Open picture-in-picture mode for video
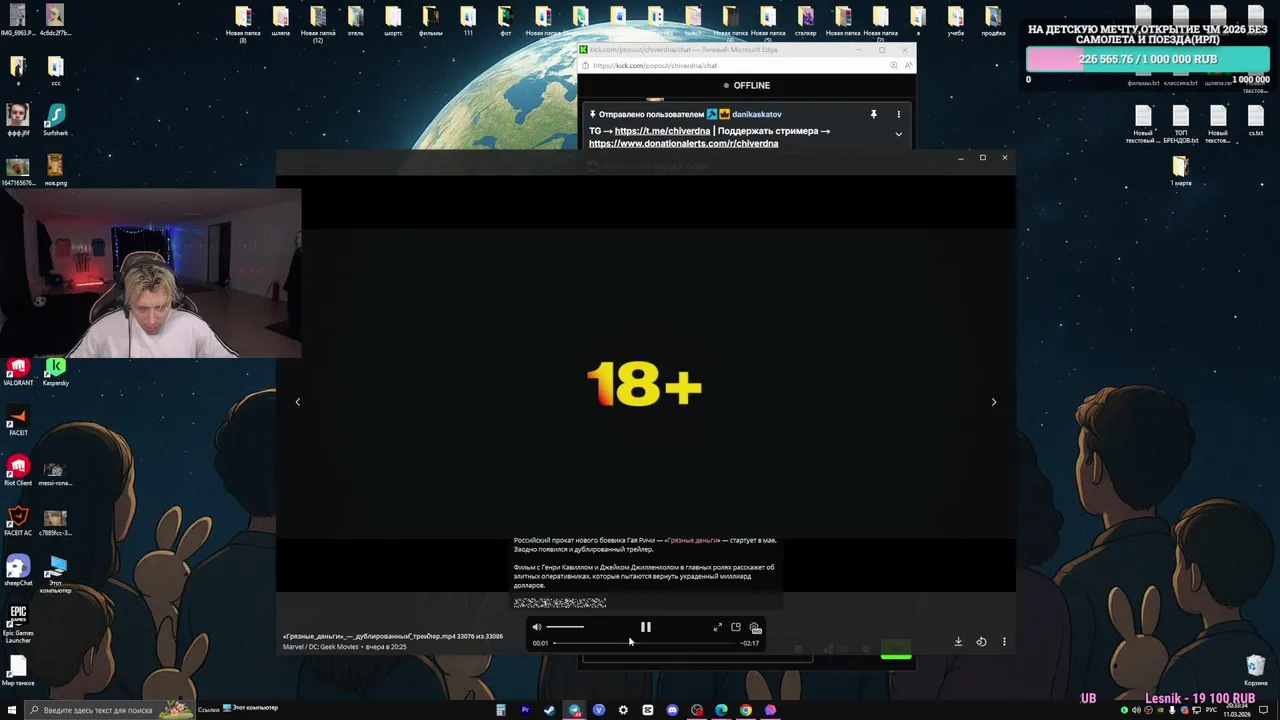1280x720 pixels. pyautogui.click(x=736, y=627)
